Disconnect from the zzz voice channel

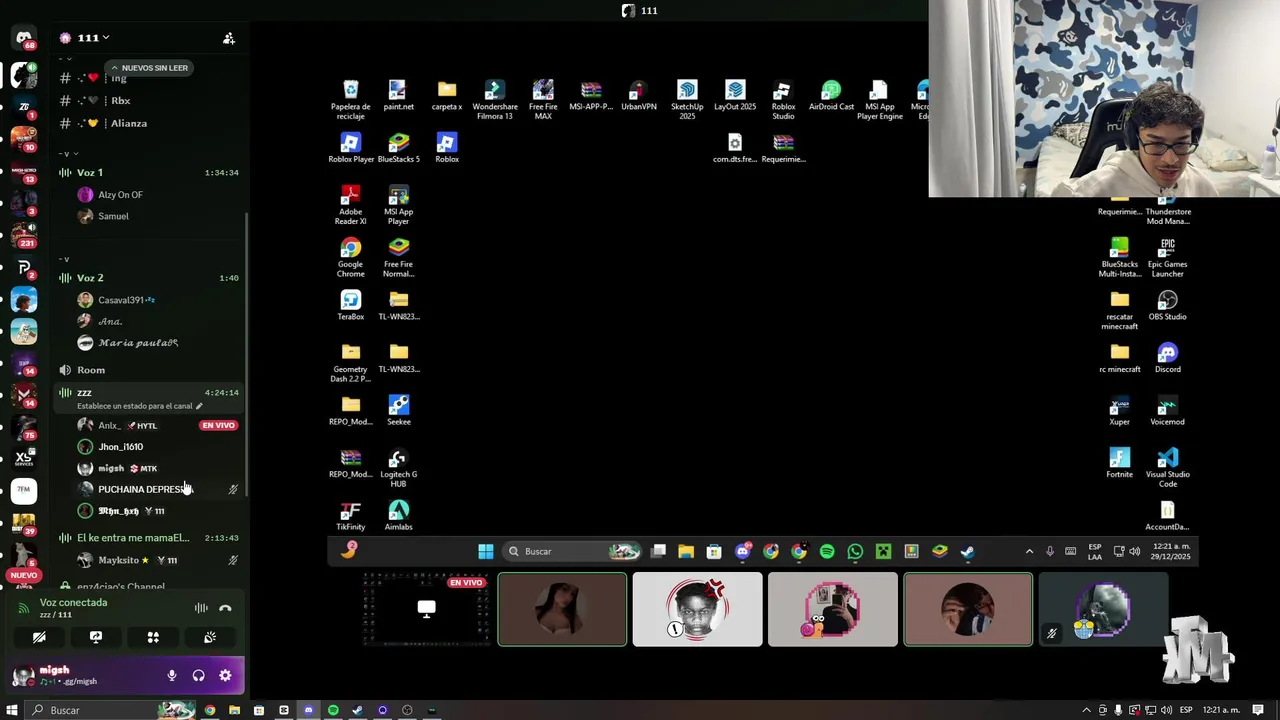click(225, 608)
